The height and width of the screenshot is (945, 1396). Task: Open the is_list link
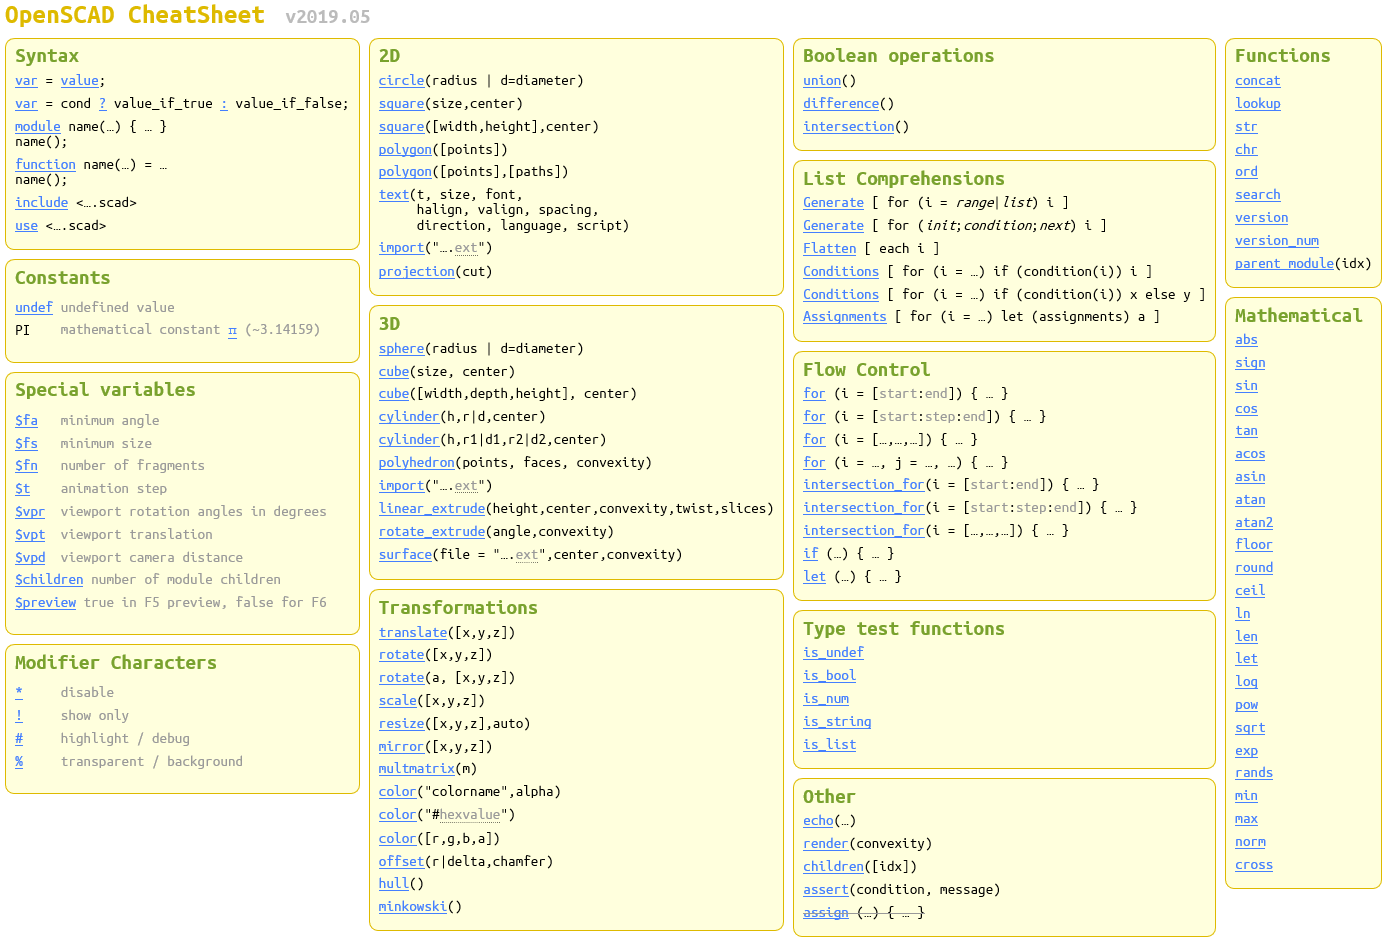[830, 745]
